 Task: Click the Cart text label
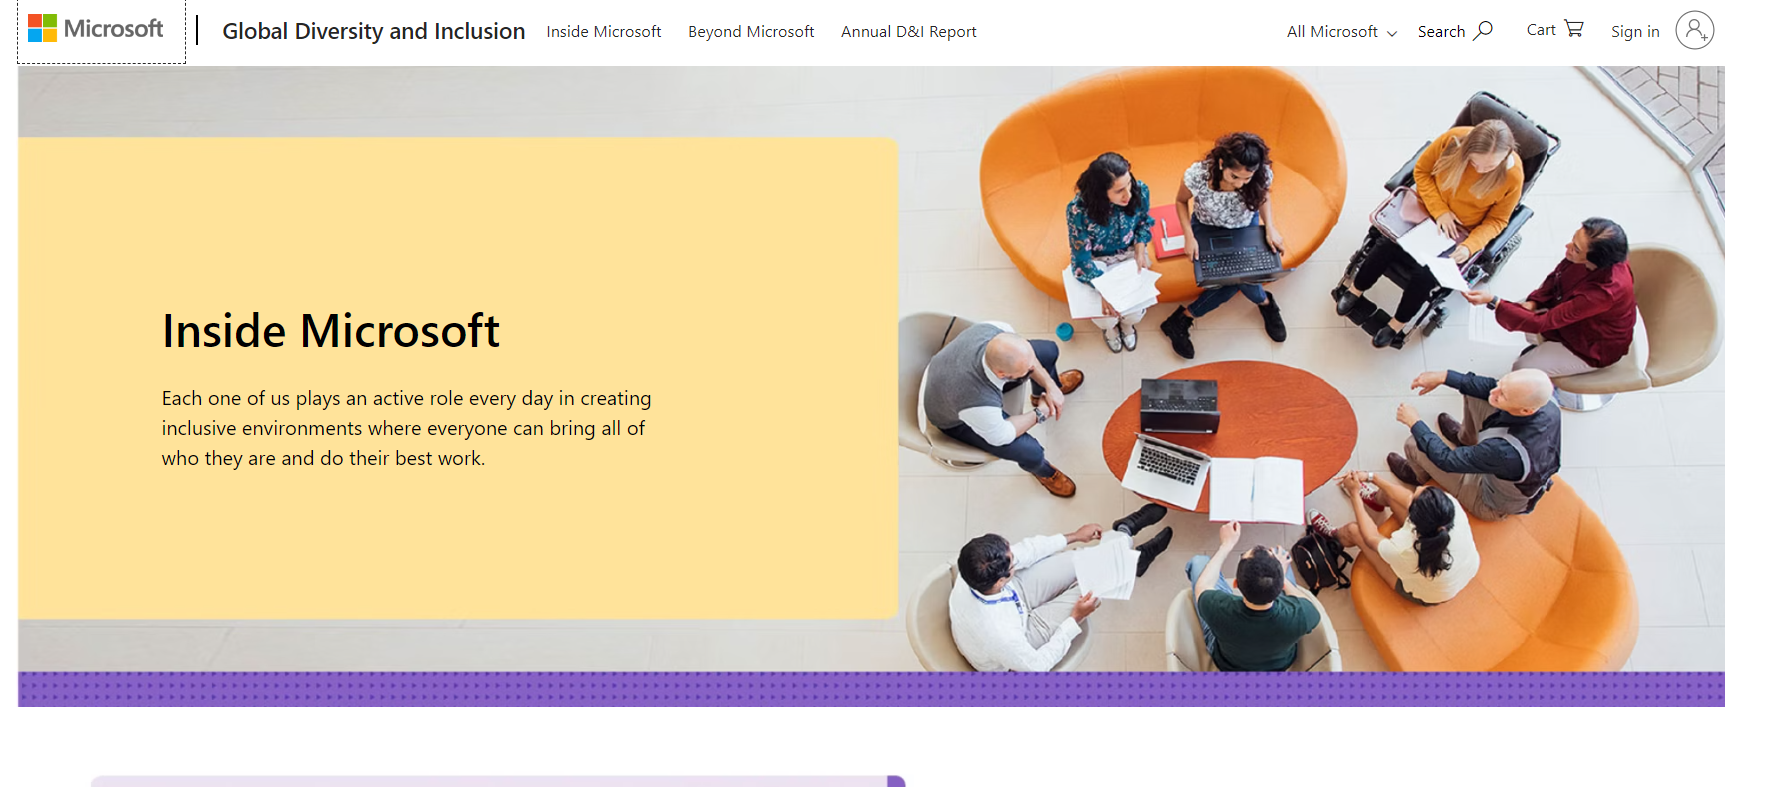pyautogui.click(x=1541, y=30)
